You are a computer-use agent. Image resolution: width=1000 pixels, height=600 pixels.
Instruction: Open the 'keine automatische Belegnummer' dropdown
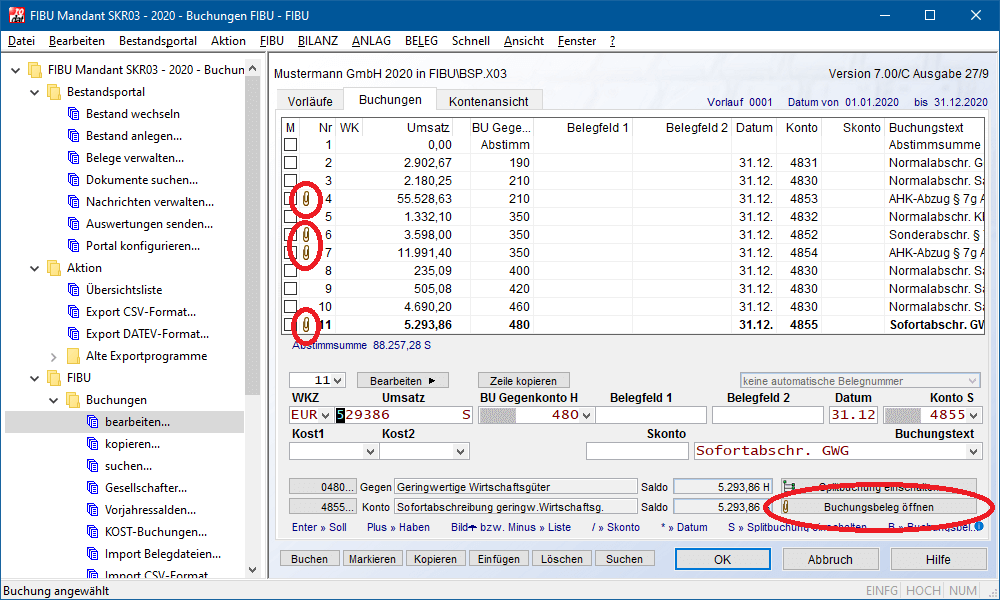972,381
